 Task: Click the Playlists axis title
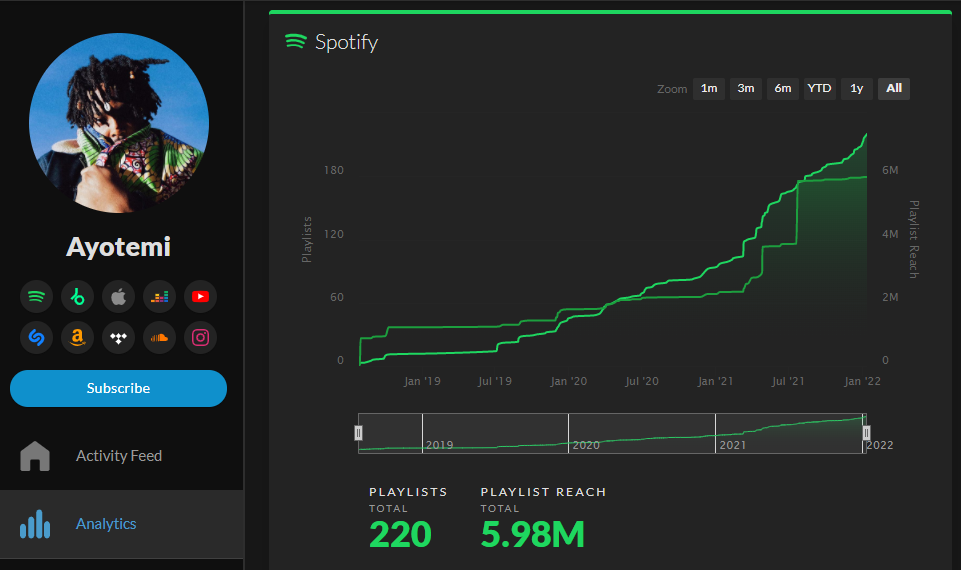[x=306, y=240]
